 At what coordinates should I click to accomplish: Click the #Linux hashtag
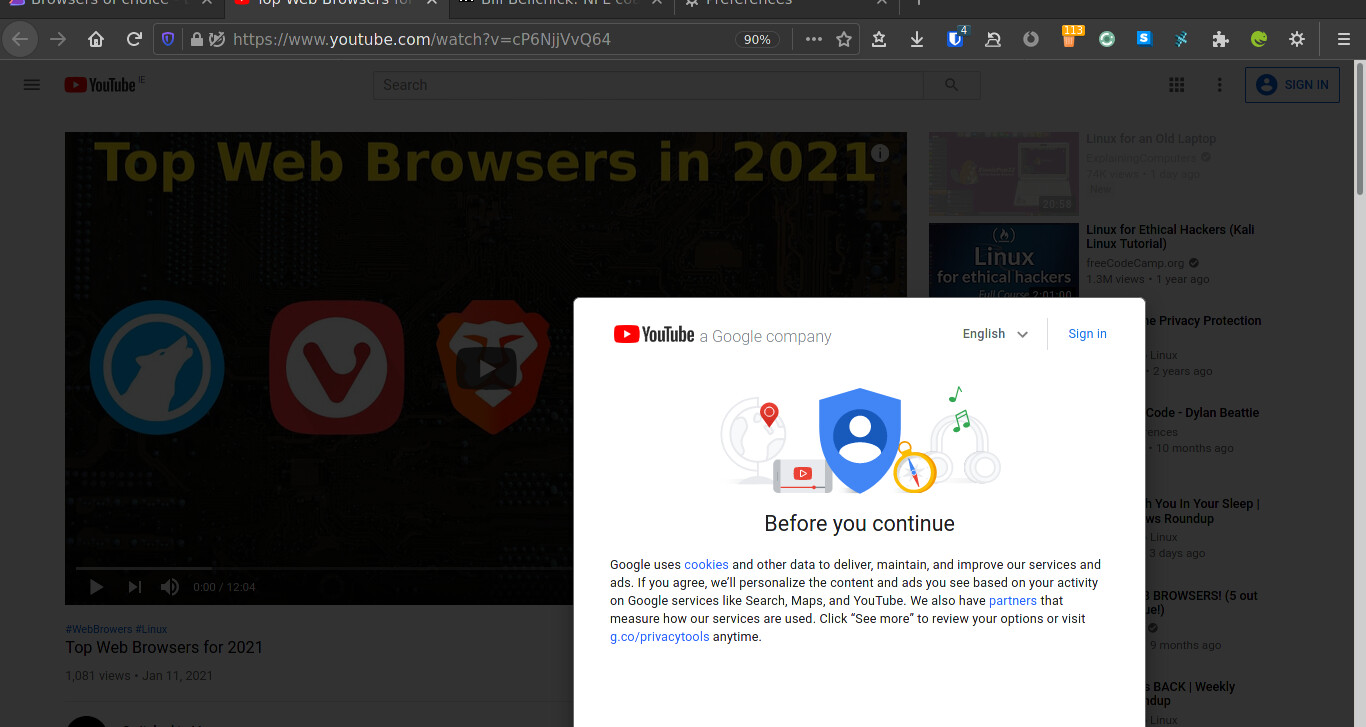click(x=151, y=629)
